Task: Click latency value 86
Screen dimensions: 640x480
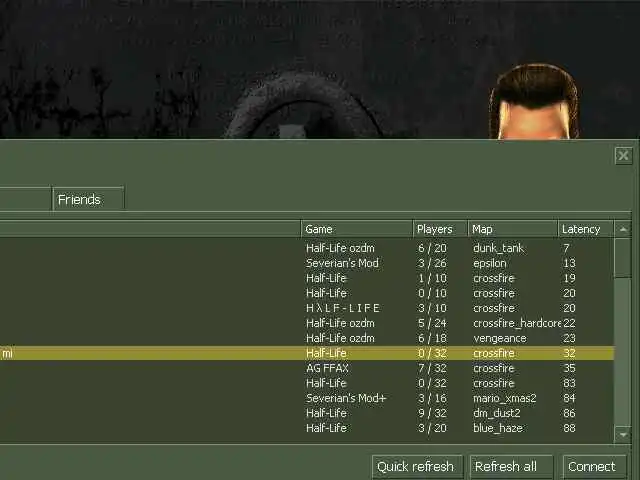Action: (569, 413)
